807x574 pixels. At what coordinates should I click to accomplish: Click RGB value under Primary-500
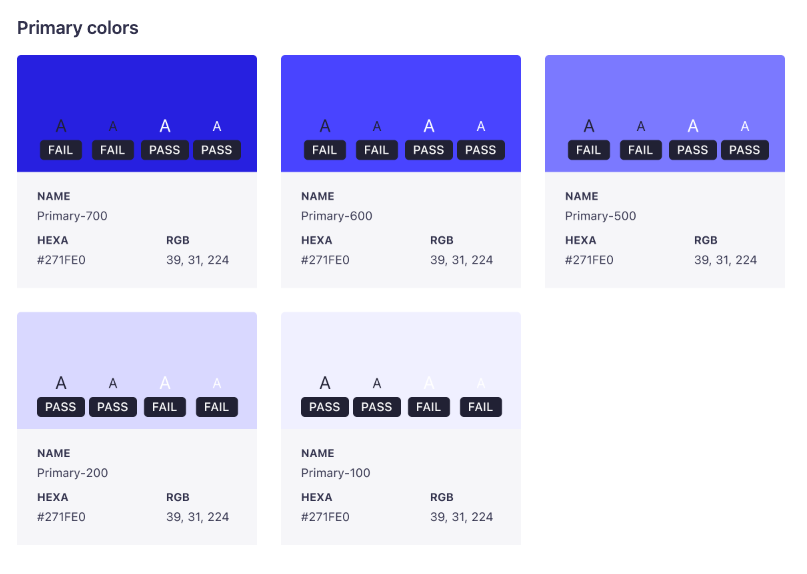[x=725, y=260]
